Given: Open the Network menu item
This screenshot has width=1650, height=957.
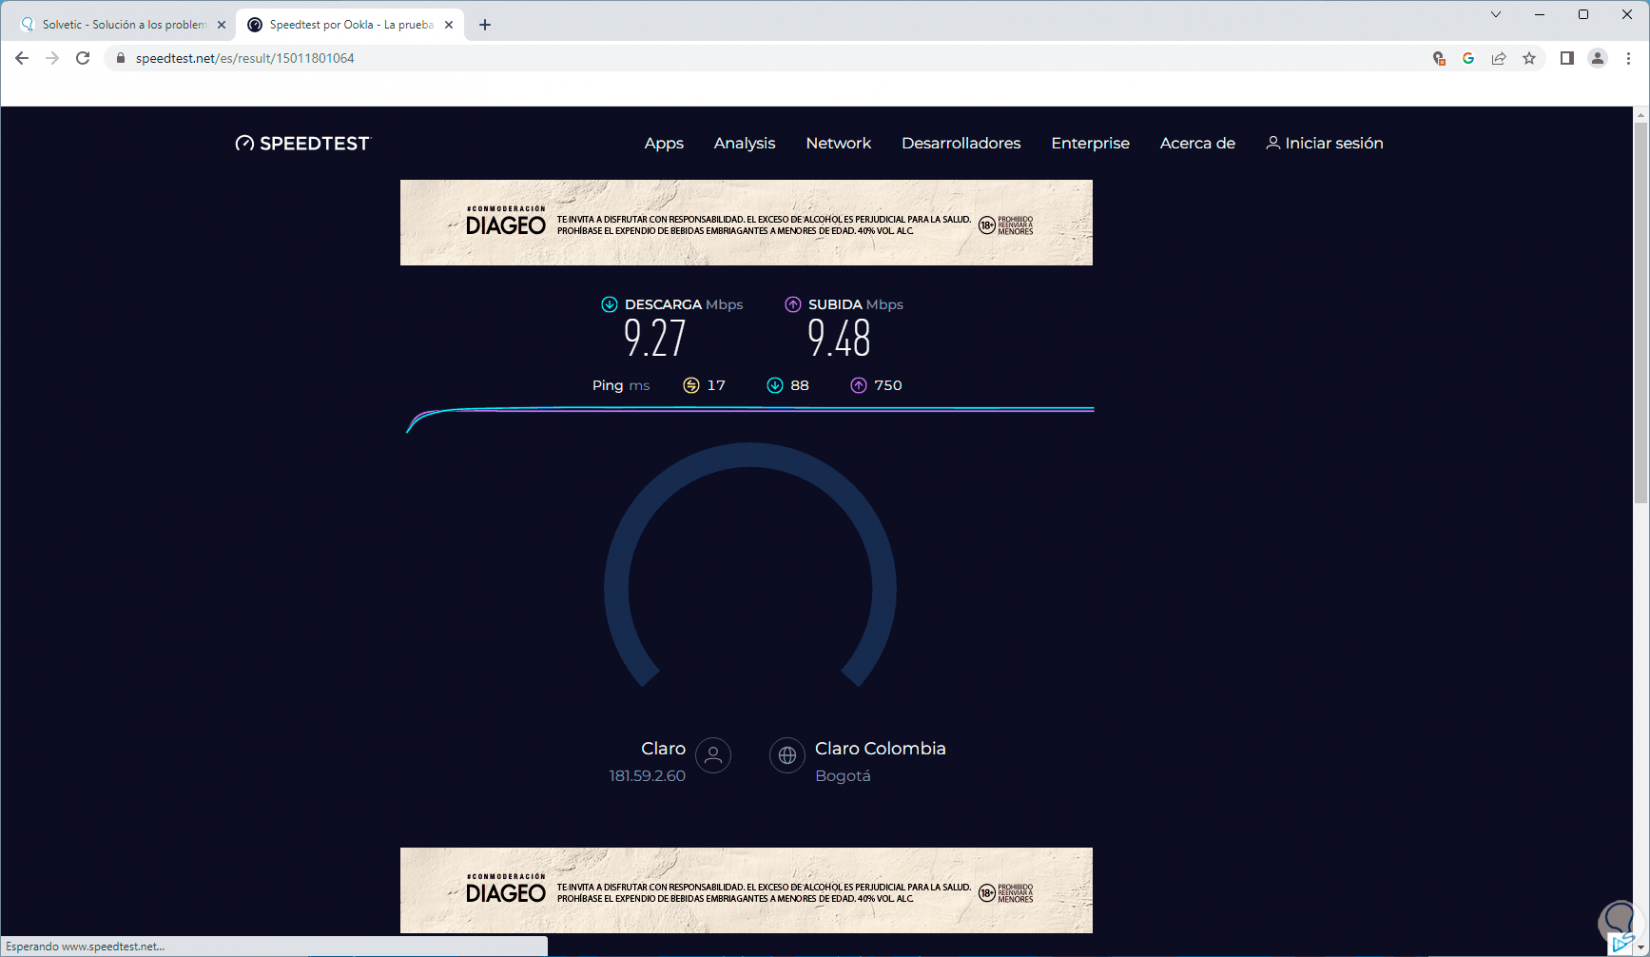Looking at the screenshot, I should click(x=838, y=143).
